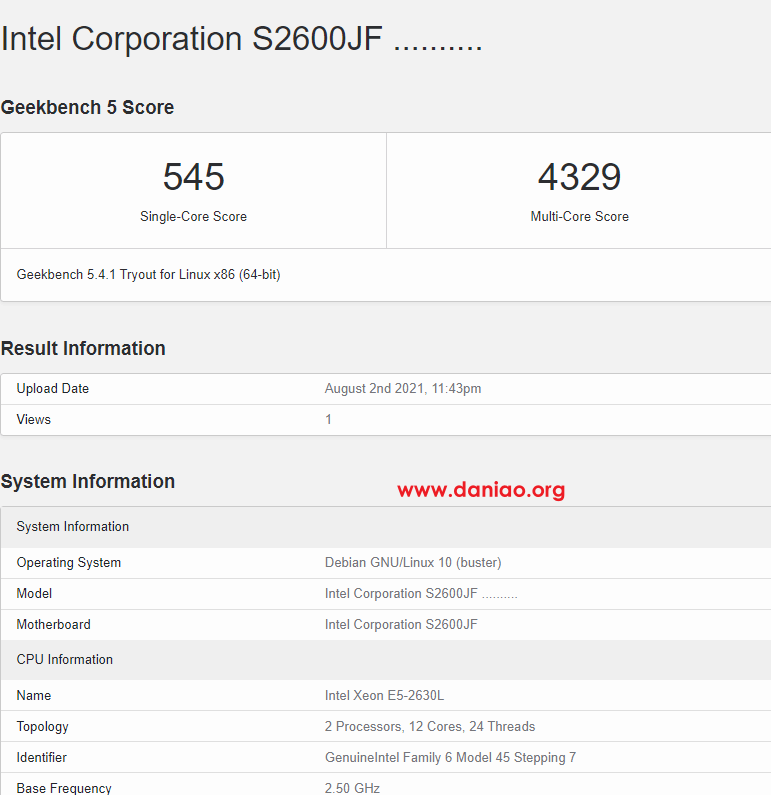Select the date August 2nd 2021, 11:43pm

click(403, 389)
